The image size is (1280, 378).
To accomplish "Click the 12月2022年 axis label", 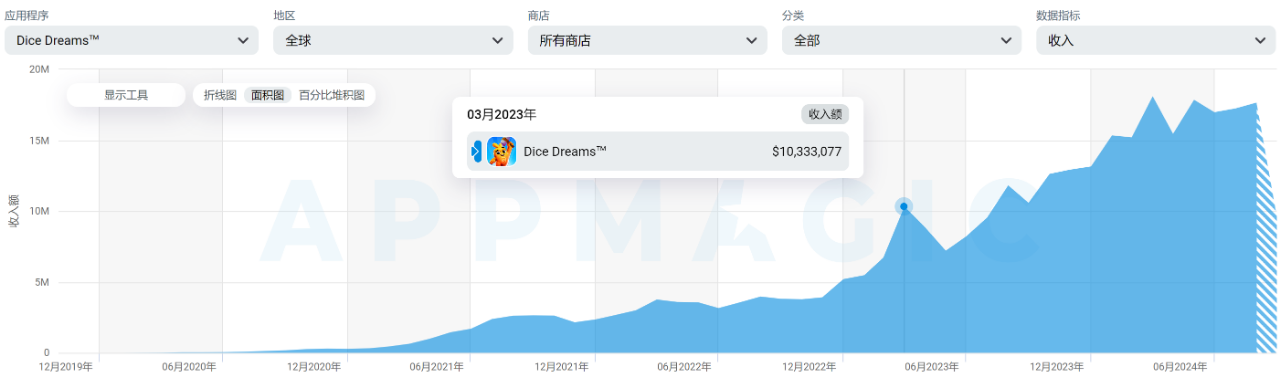I will click(809, 366).
